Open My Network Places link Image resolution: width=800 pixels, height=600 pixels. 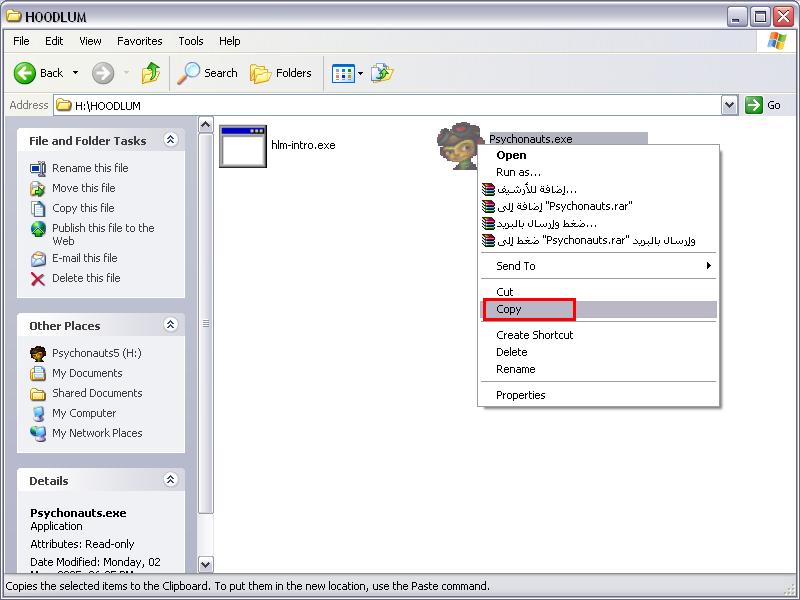click(97, 433)
